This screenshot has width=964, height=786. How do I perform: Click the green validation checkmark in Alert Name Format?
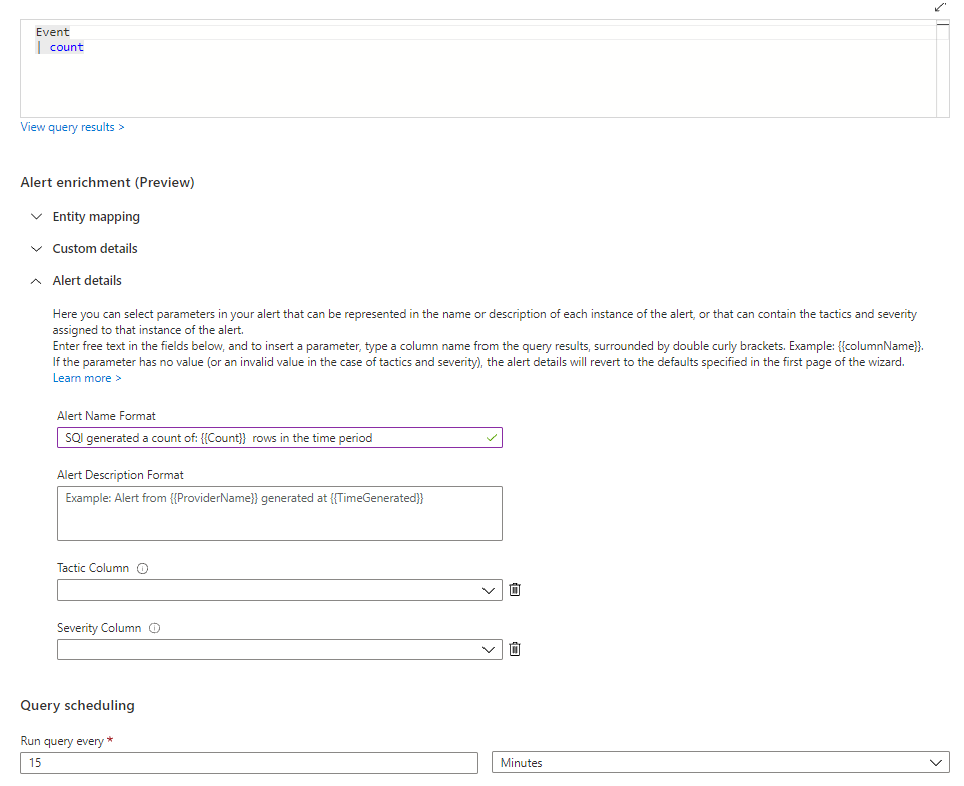pos(491,437)
